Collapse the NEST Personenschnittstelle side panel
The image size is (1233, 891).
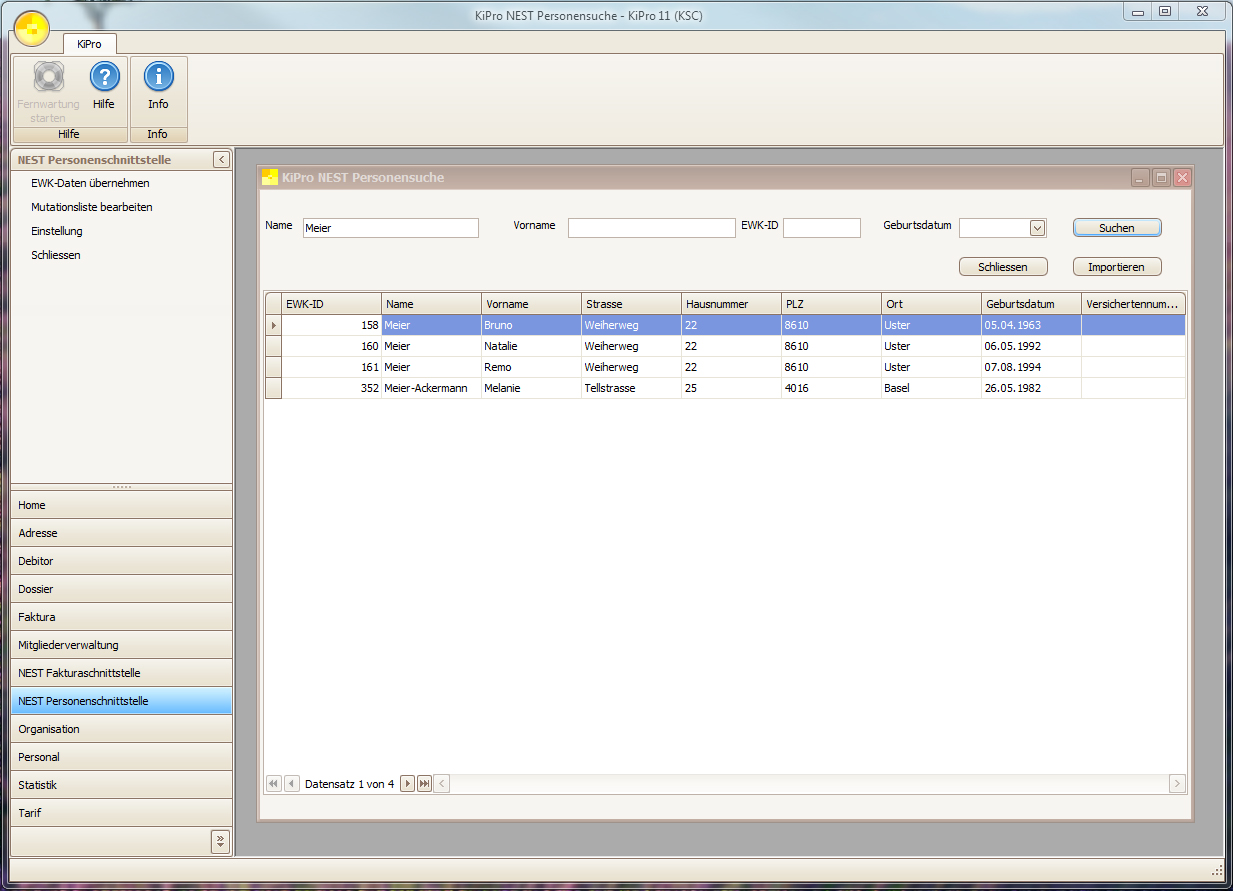point(221,160)
